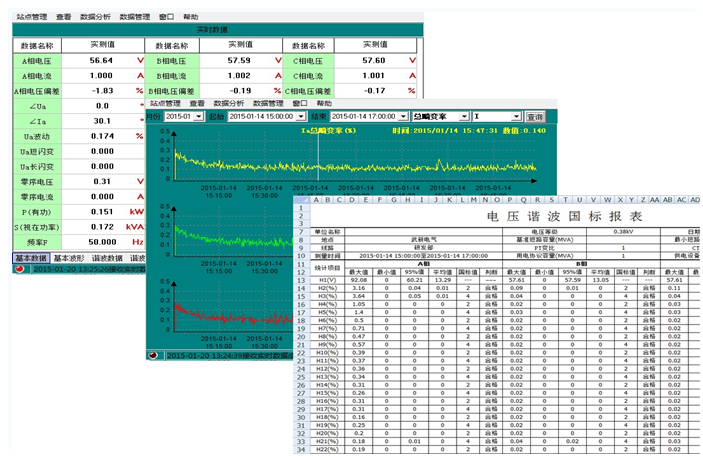
Task: Open 数据分析 menu in top menu bar
Action: tap(94, 17)
